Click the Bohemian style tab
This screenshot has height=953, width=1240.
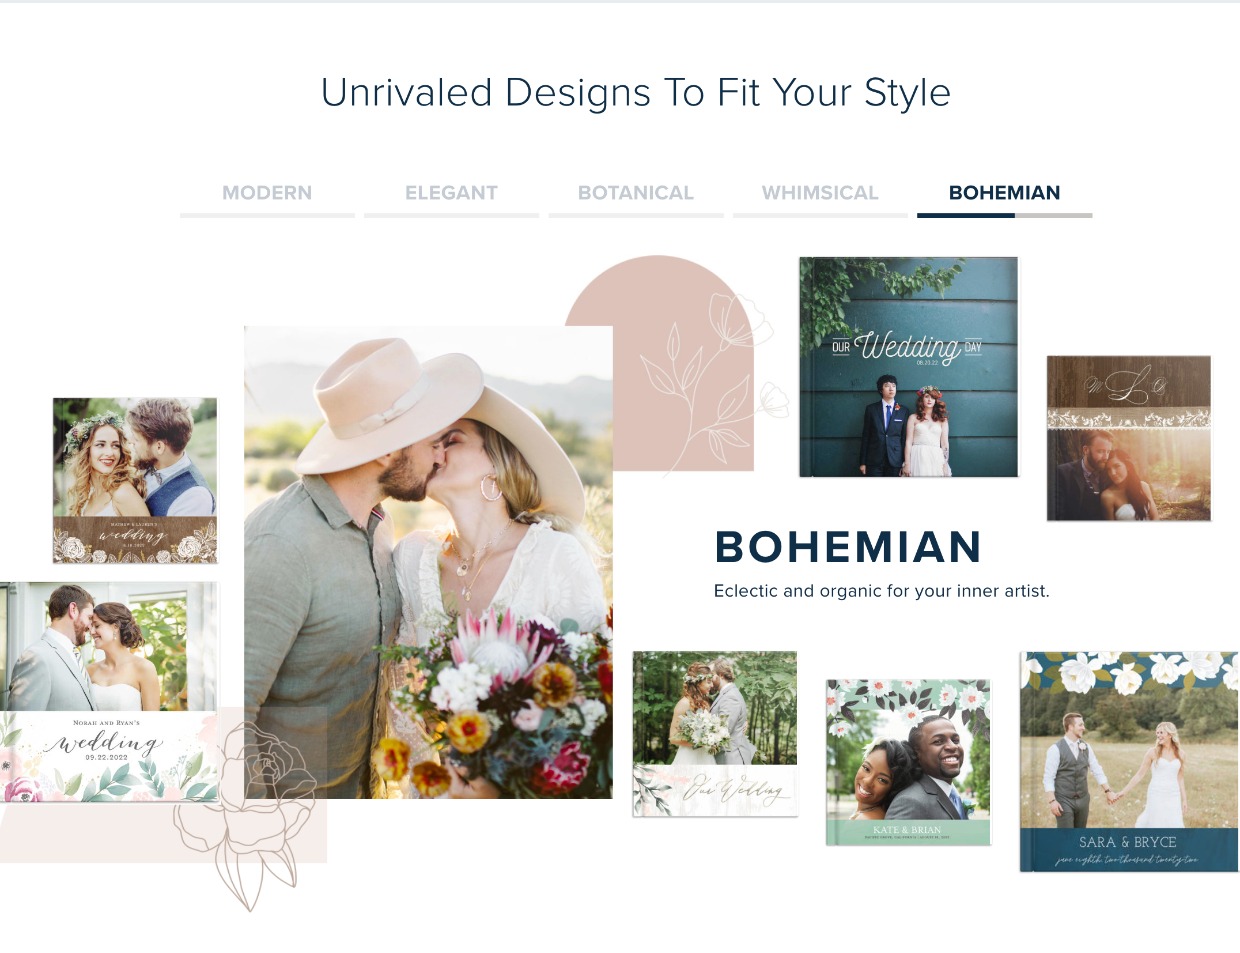pos(1004,193)
